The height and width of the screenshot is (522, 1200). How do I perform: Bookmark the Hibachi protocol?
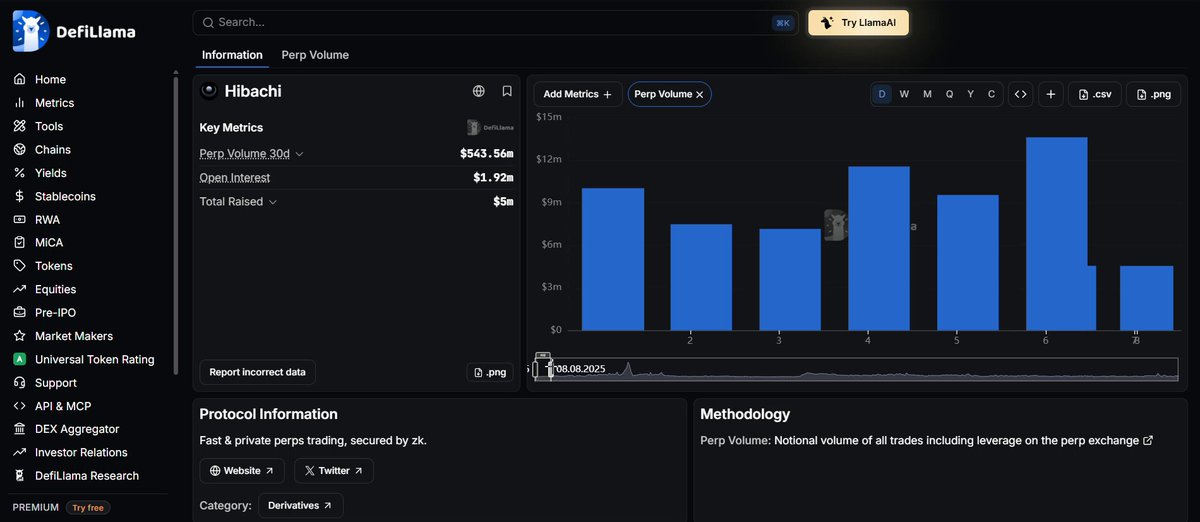[x=507, y=91]
